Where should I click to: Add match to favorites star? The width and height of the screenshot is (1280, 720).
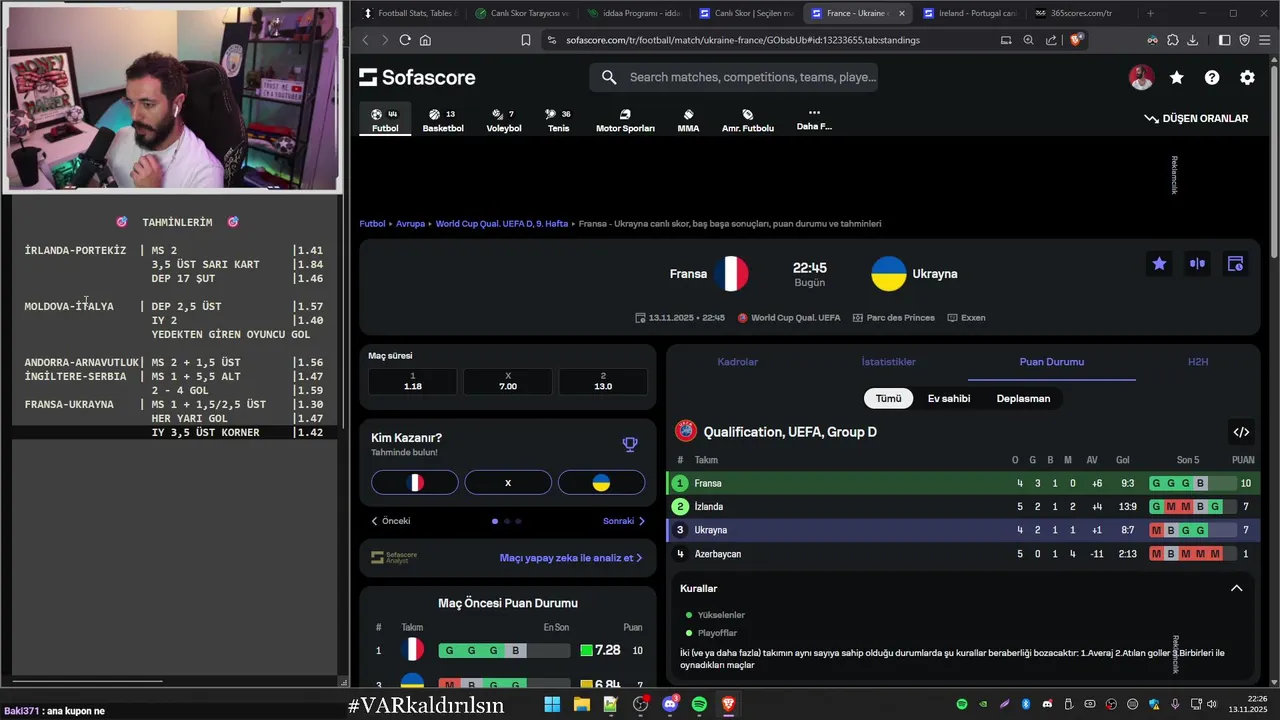click(x=1159, y=264)
